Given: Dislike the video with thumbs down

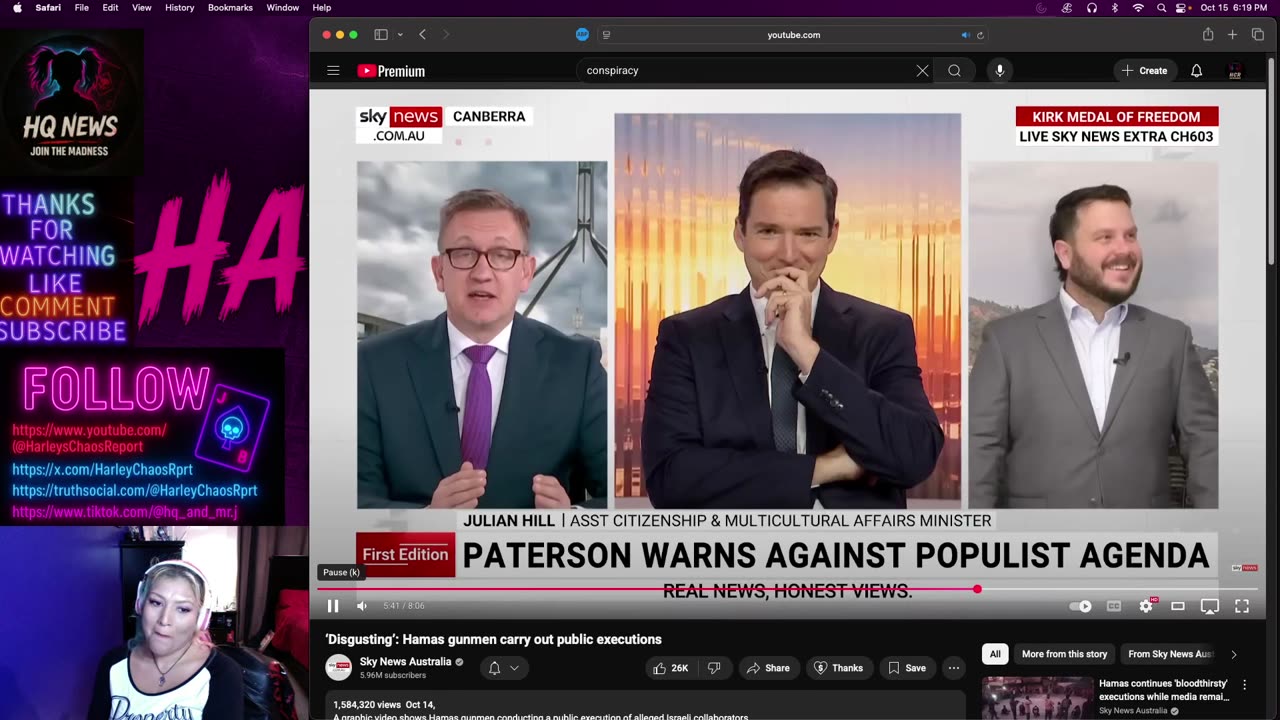Looking at the screenshot, I should point(714,668).
